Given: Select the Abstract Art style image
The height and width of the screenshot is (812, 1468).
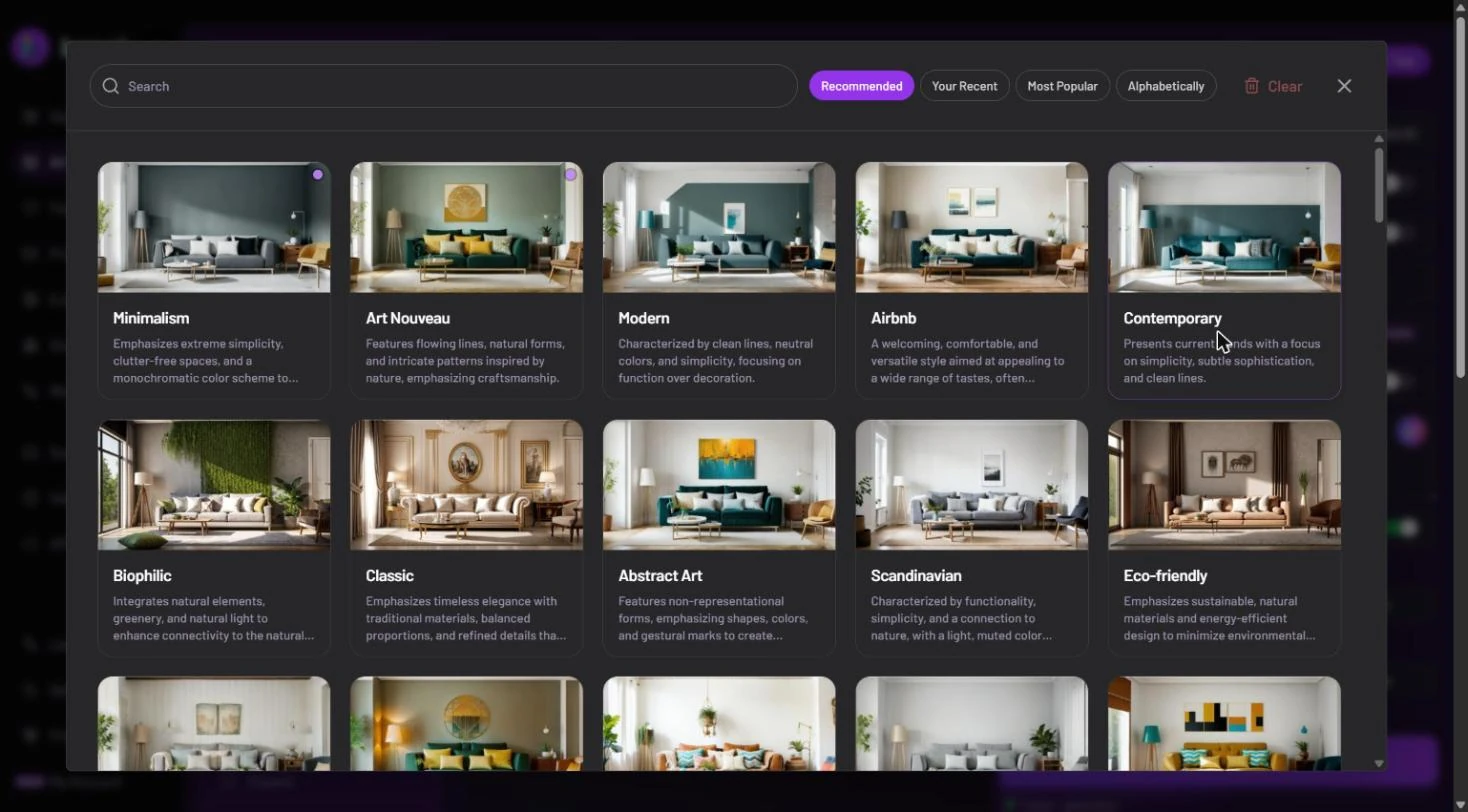Looking at the screenshot, I should click(x=719, y=485).
